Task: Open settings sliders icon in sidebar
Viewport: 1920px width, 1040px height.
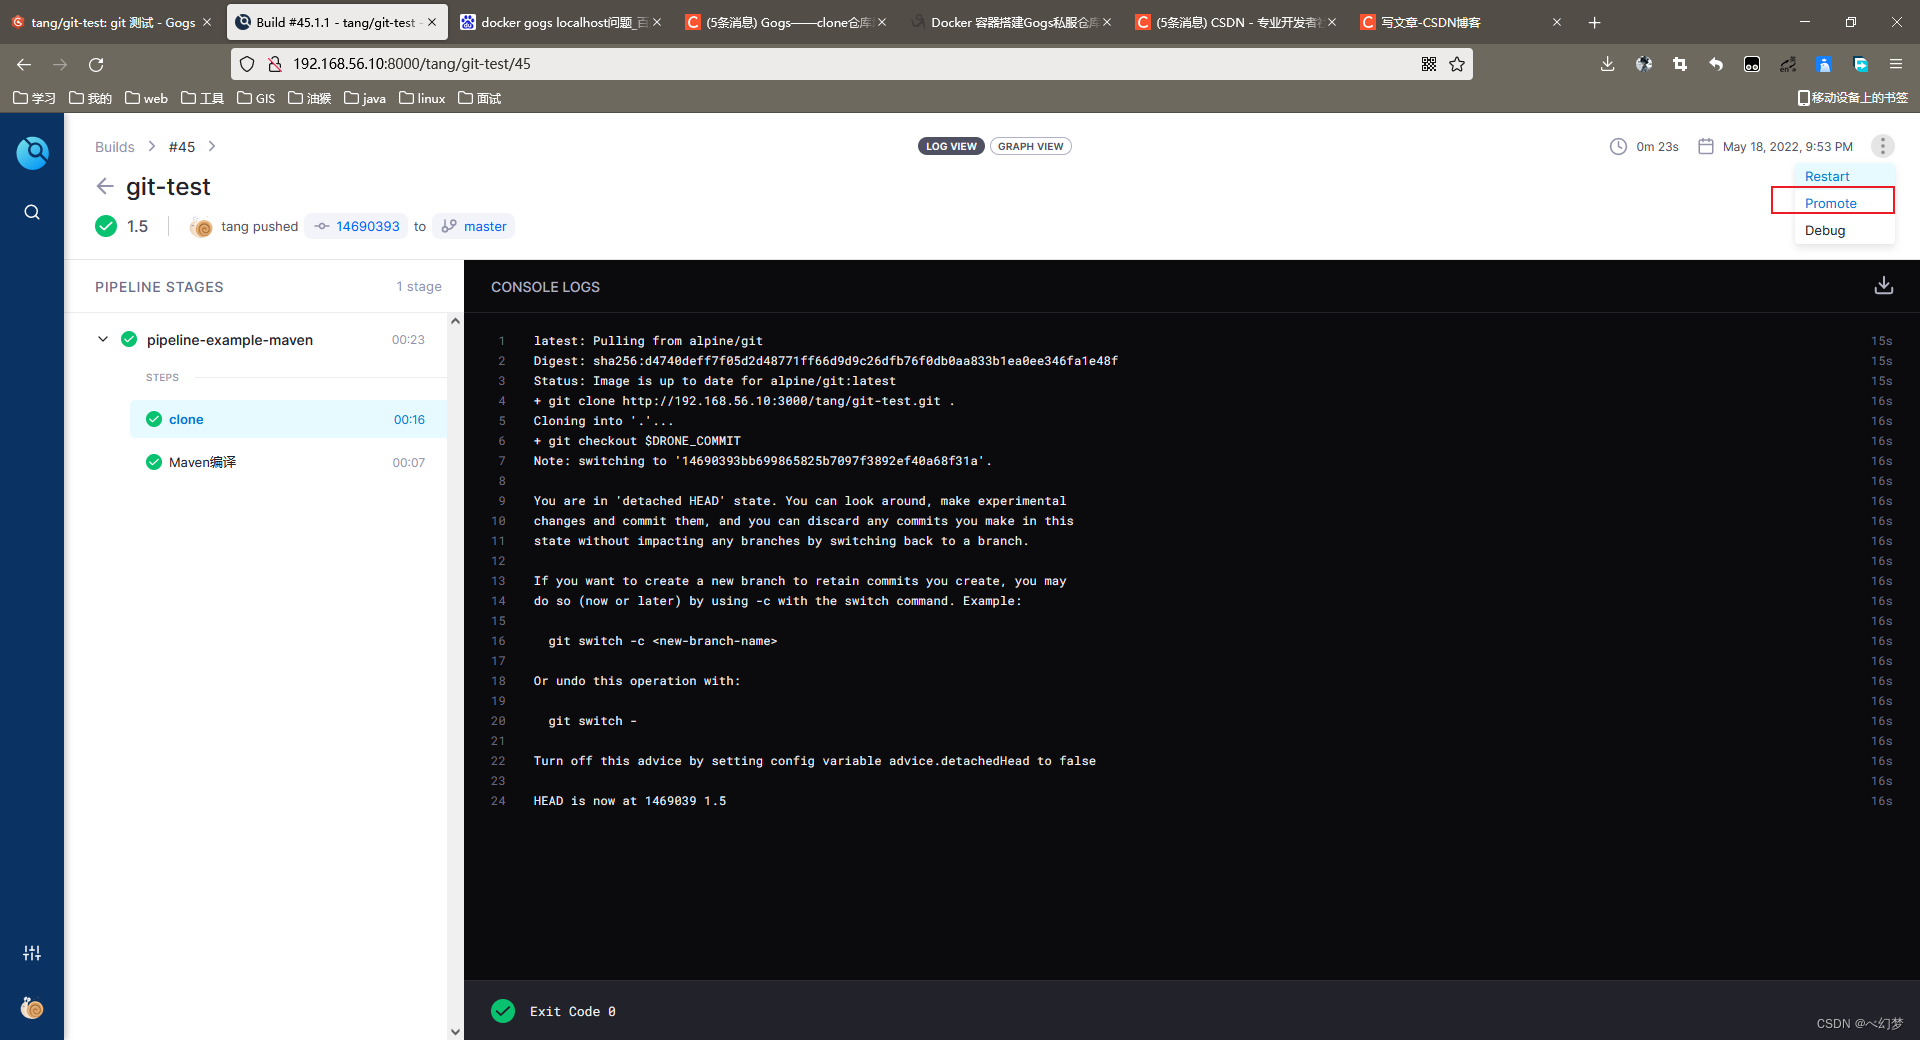Action: tap(32, 953)
